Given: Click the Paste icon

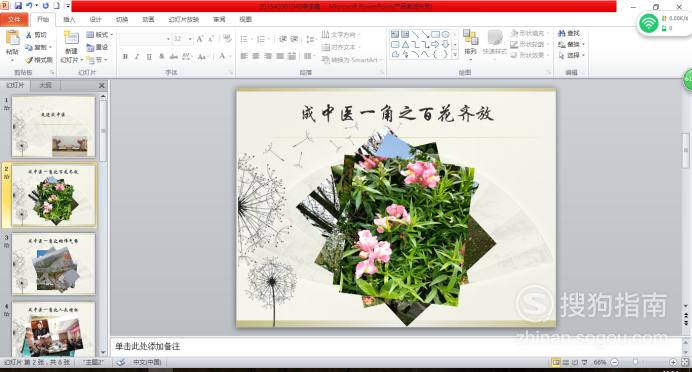Looking at the screenshot, I should pos(12,38).
